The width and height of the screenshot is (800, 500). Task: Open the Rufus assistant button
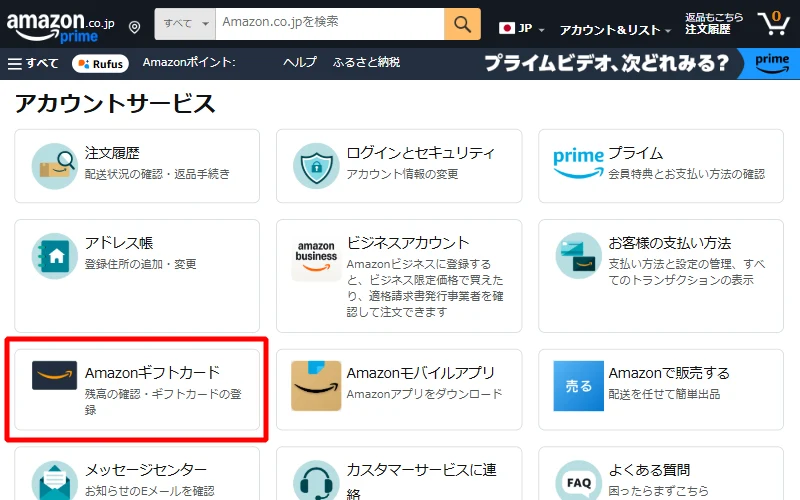coord(101,64)
